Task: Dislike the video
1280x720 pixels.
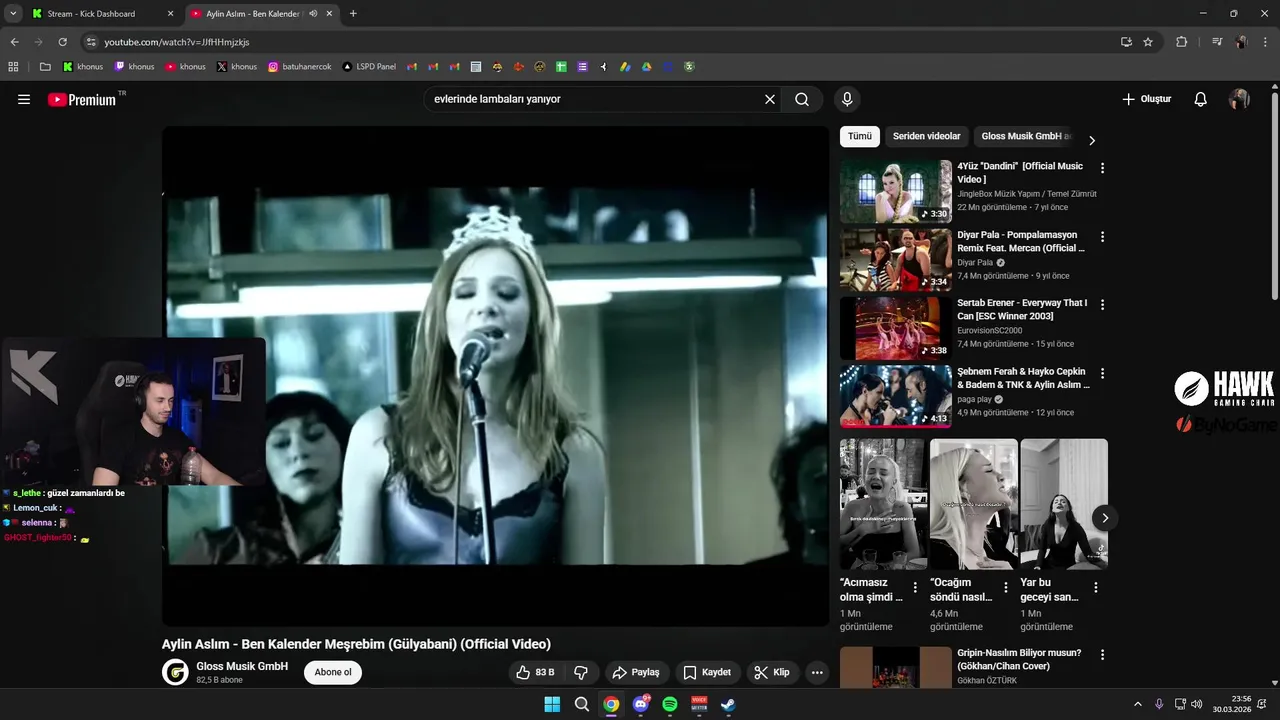Action: tap(581, 672)
